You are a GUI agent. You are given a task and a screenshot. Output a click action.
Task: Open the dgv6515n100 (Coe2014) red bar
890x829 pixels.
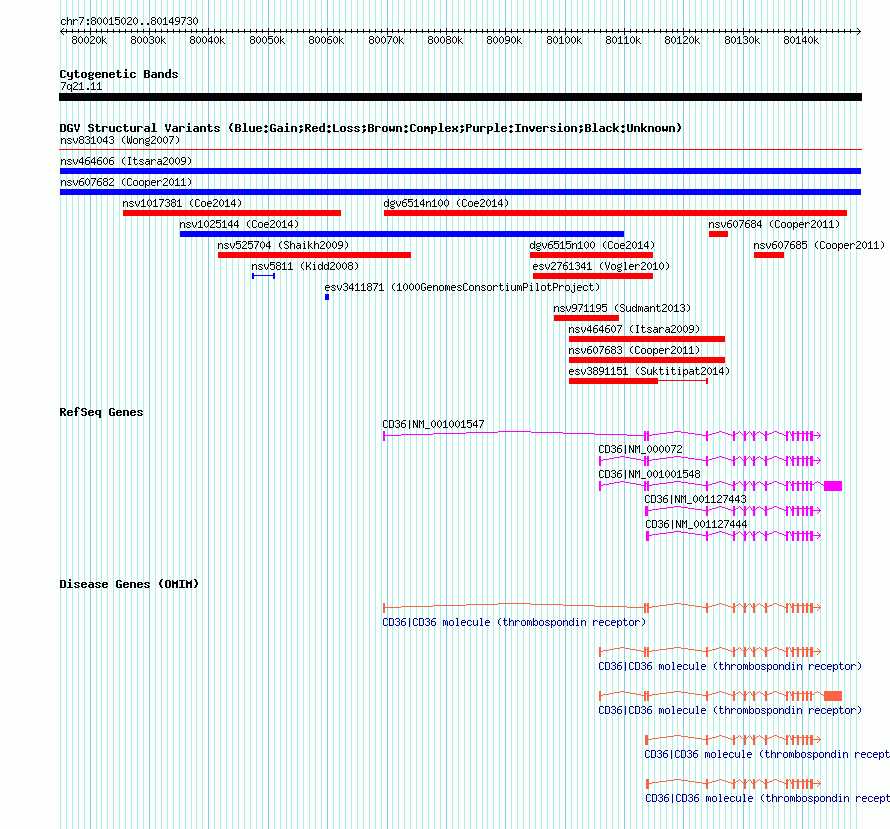click(x=591, y=255)
